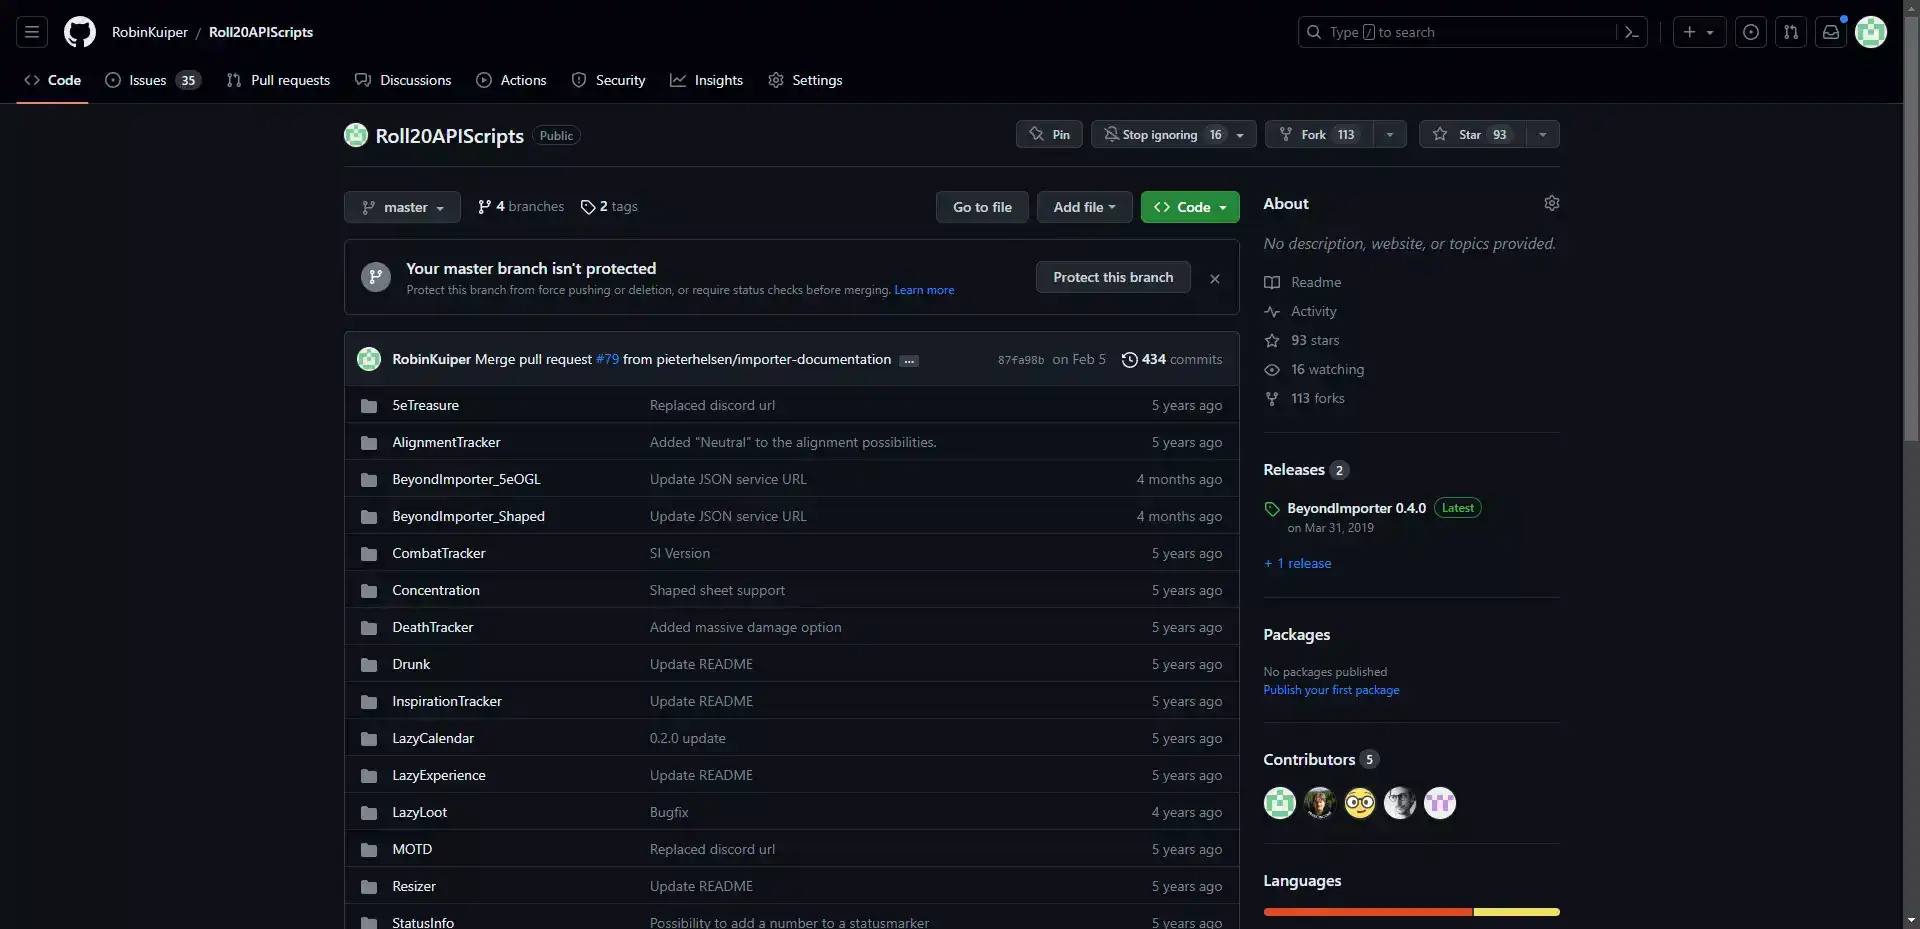Image resolution: width=1920 pixels, height=929 pixels.
Task: Open the Security tab
Action: click(x=608, y=80)
